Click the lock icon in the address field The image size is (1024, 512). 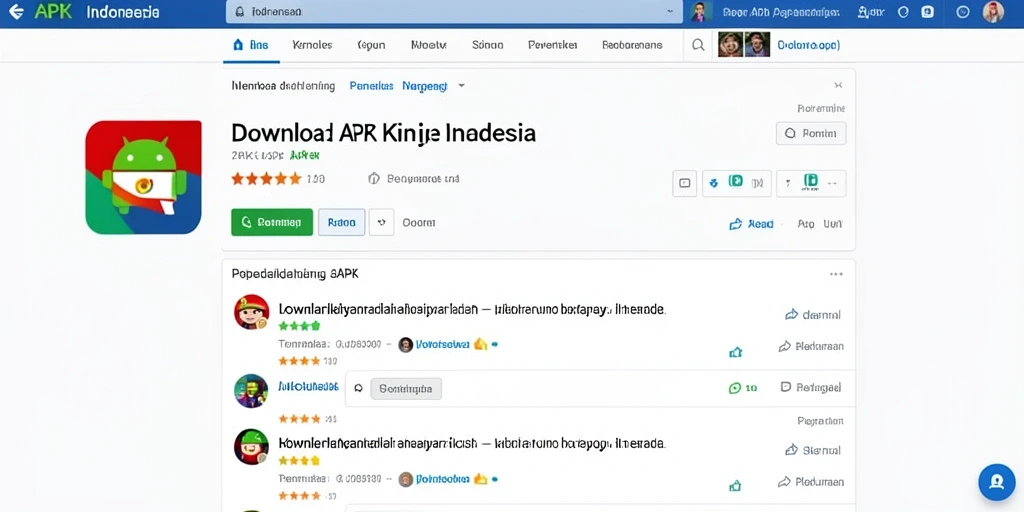(x=240, y=12)
